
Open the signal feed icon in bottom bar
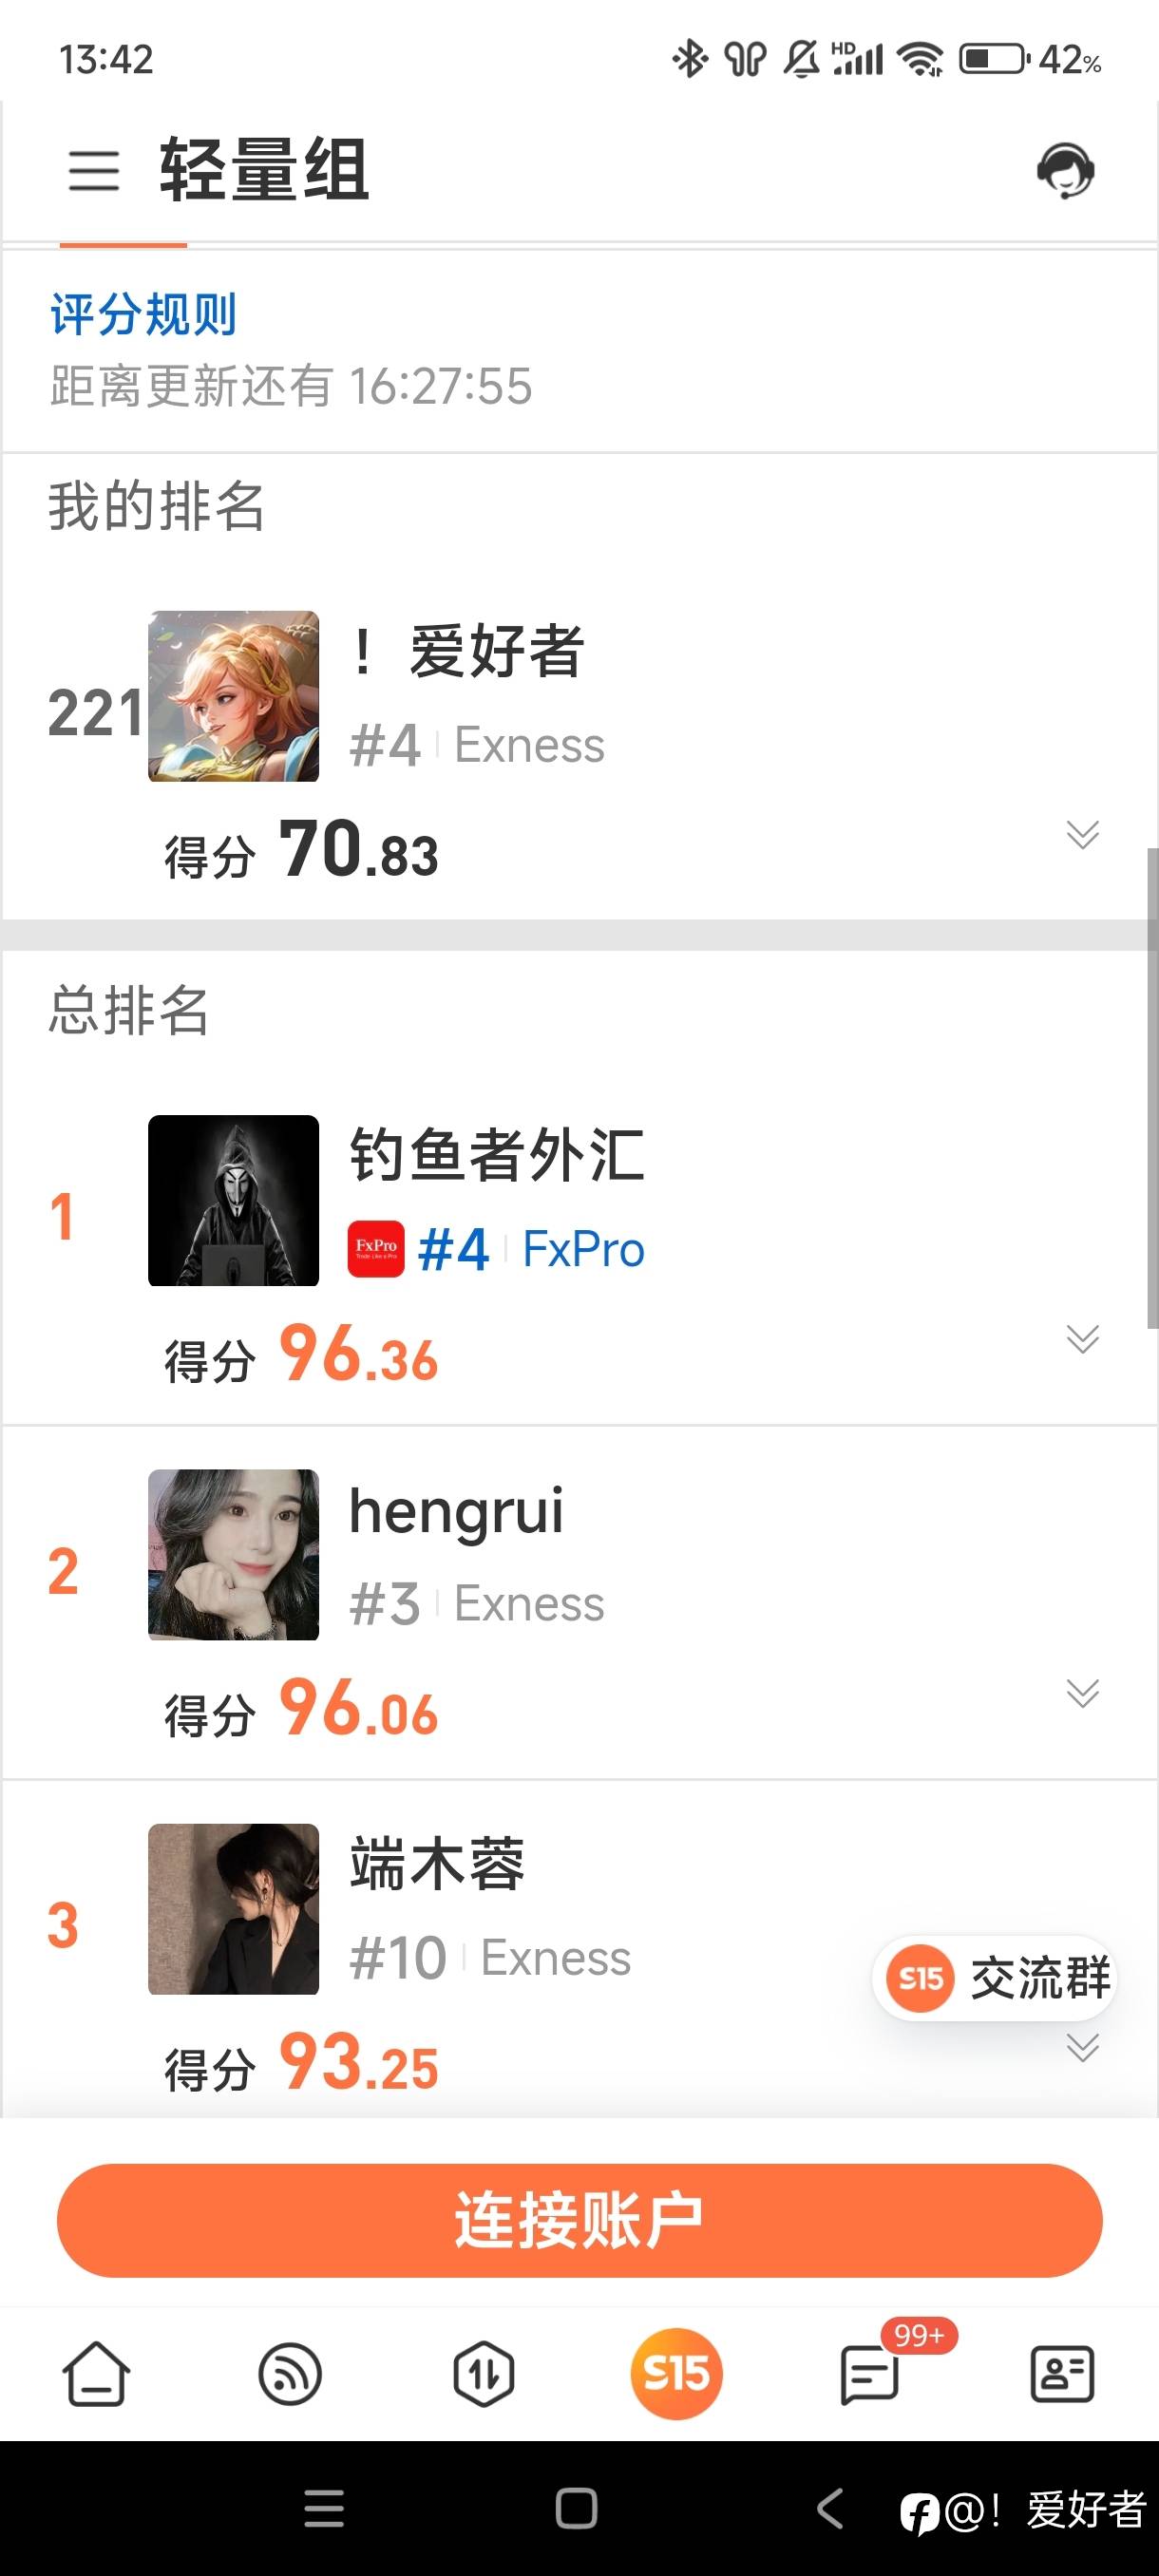pyautogui.click(x=290, y=2373)
